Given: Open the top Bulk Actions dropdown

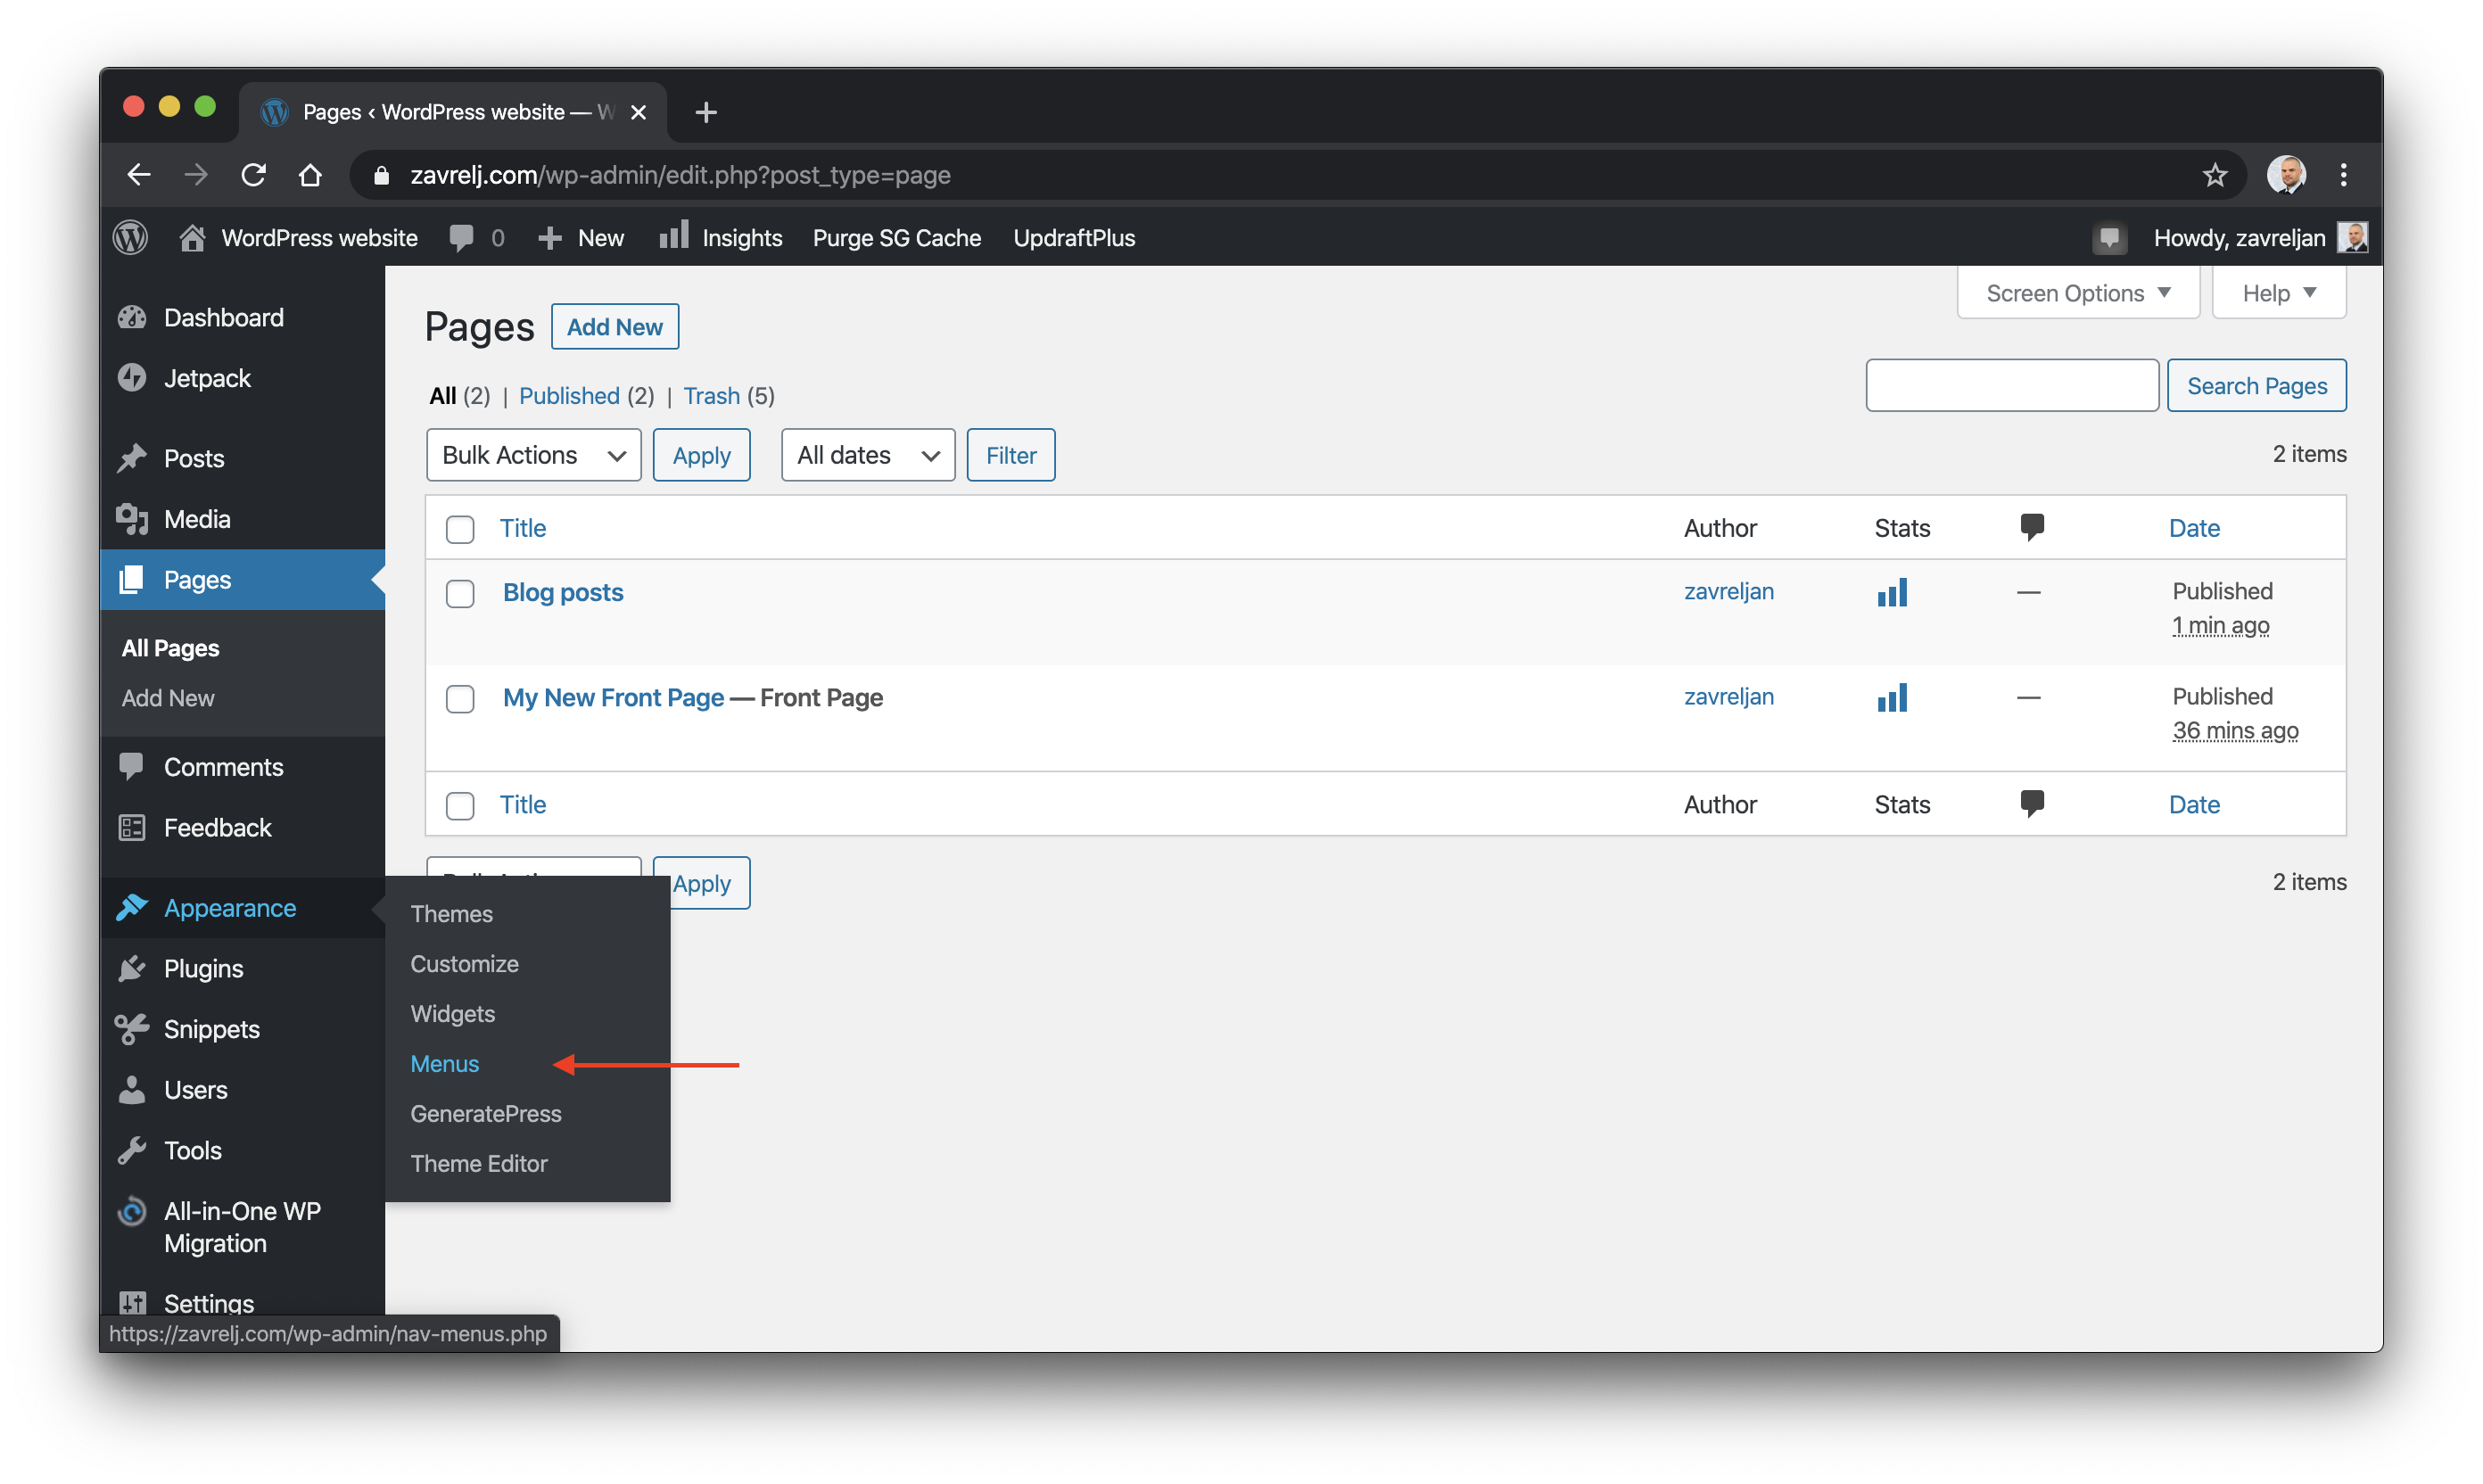Looking at the screenshot, I should pos(533,455).
